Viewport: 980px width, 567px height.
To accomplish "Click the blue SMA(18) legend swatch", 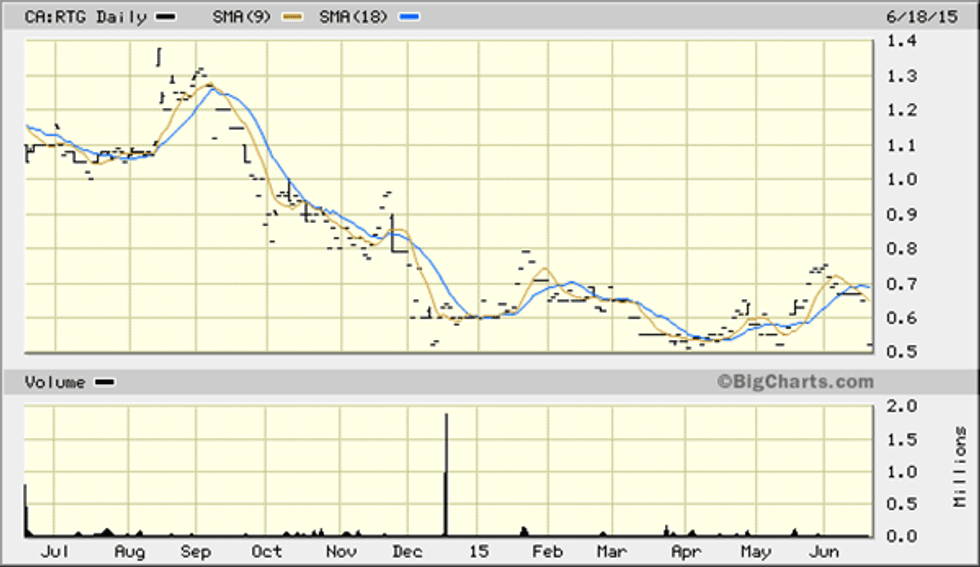I will (x=409, y=18).
